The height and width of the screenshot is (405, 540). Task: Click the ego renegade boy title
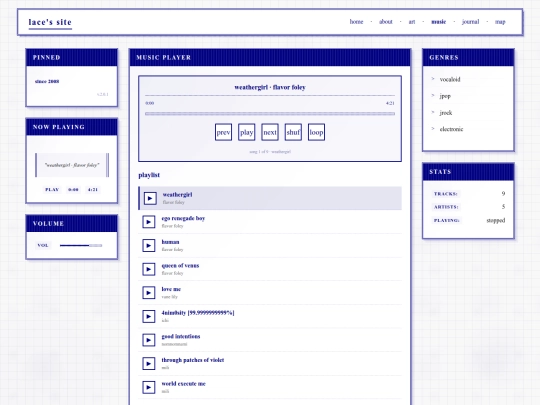click(183, 218)
